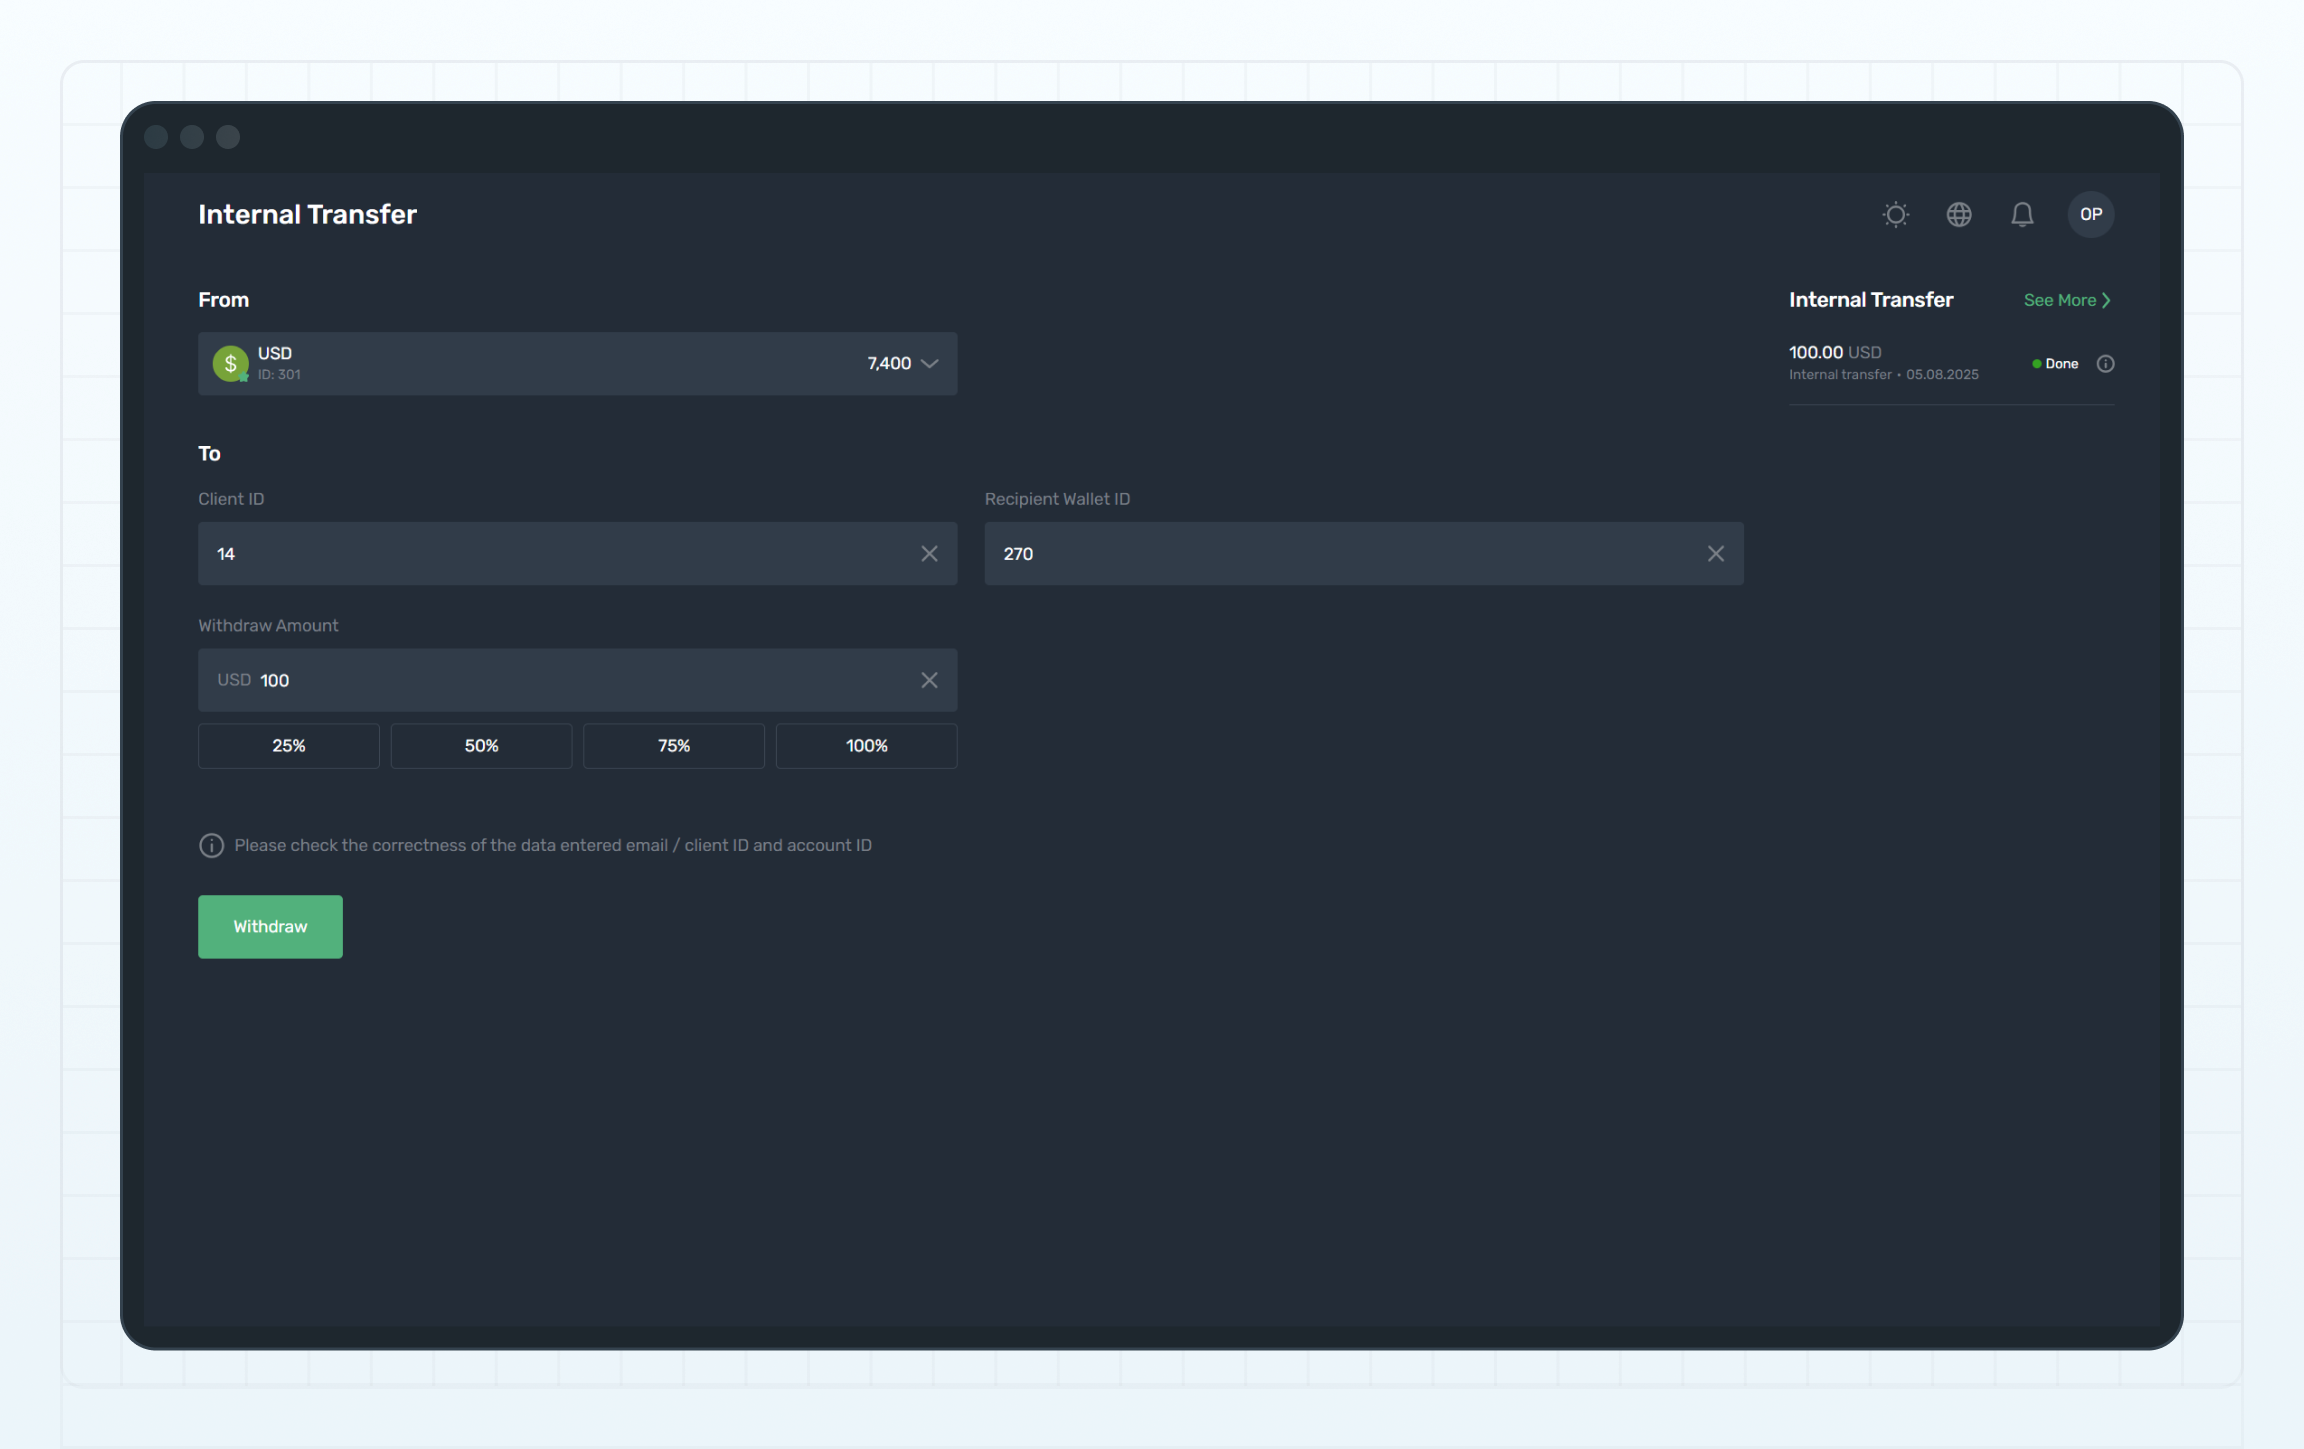2304x1449 pixels.
Task: Clear the Recipient Wallet ID field
Action: pos(1715,554)
